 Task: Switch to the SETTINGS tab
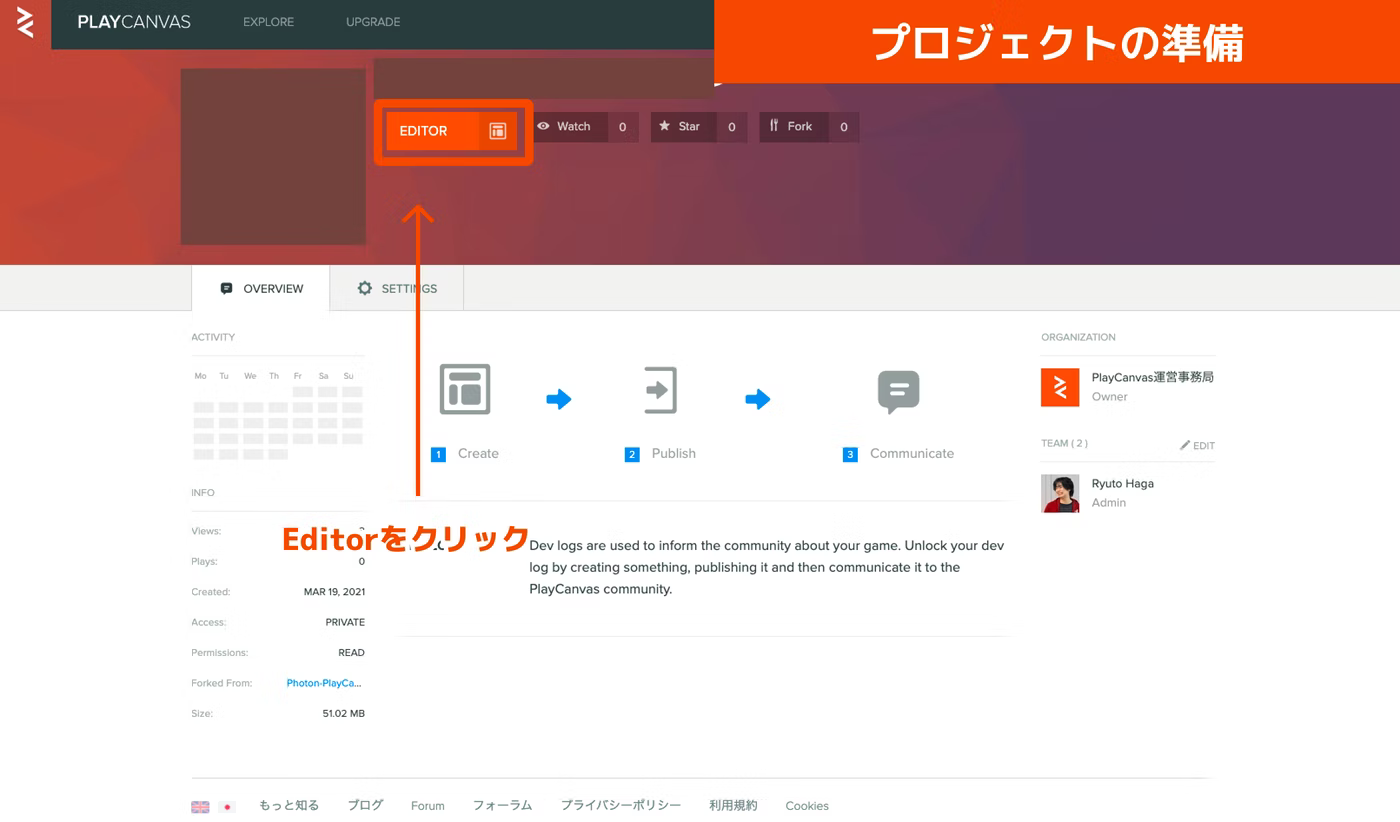[397, 288]
